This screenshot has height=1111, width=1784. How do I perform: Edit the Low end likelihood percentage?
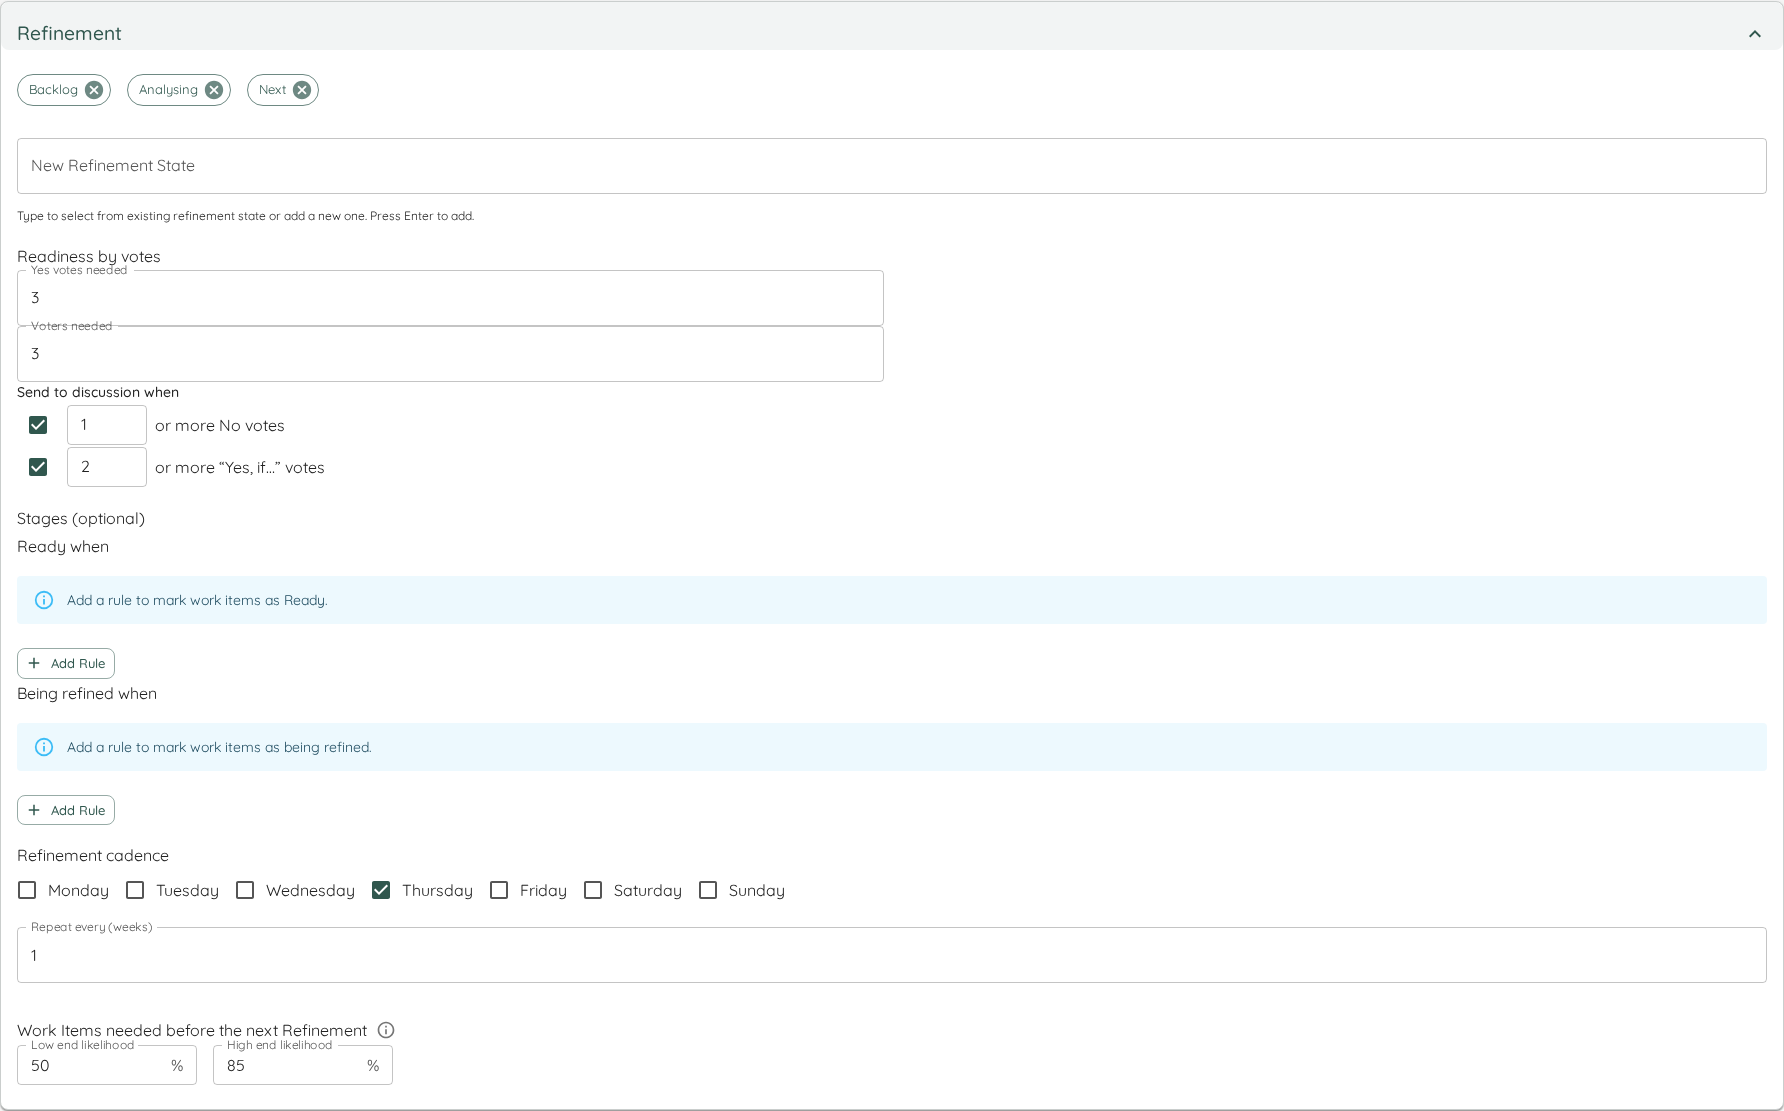(x=107, y=1065)
